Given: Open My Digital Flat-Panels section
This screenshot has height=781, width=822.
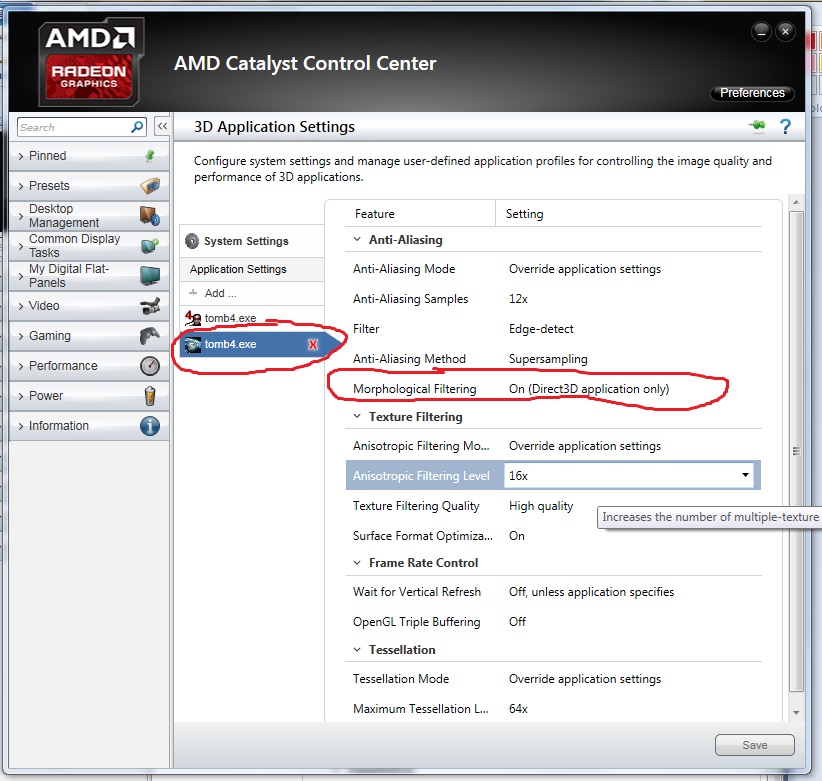Looking at the screenshot, I should pos(89,275).
